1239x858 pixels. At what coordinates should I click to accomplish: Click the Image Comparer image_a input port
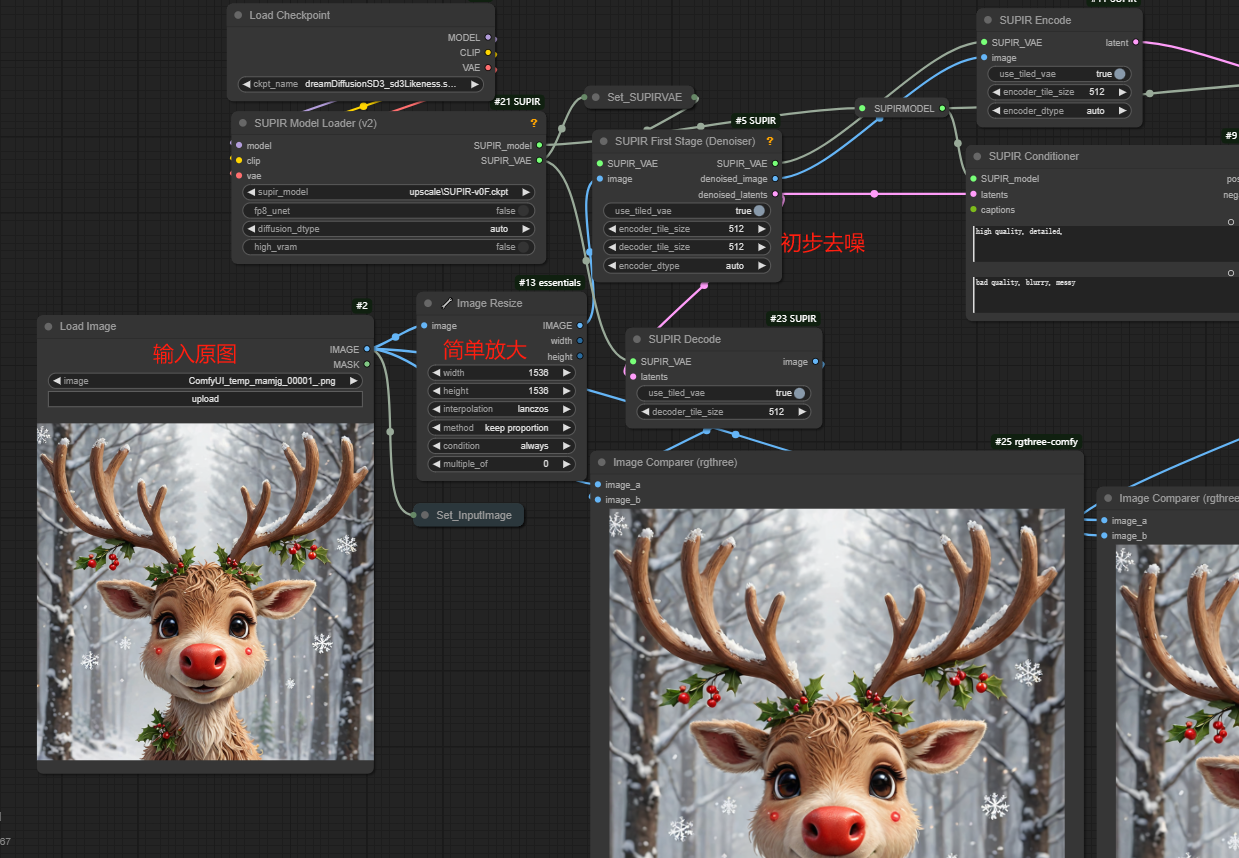pyautogui.click(x=598, y=485)
